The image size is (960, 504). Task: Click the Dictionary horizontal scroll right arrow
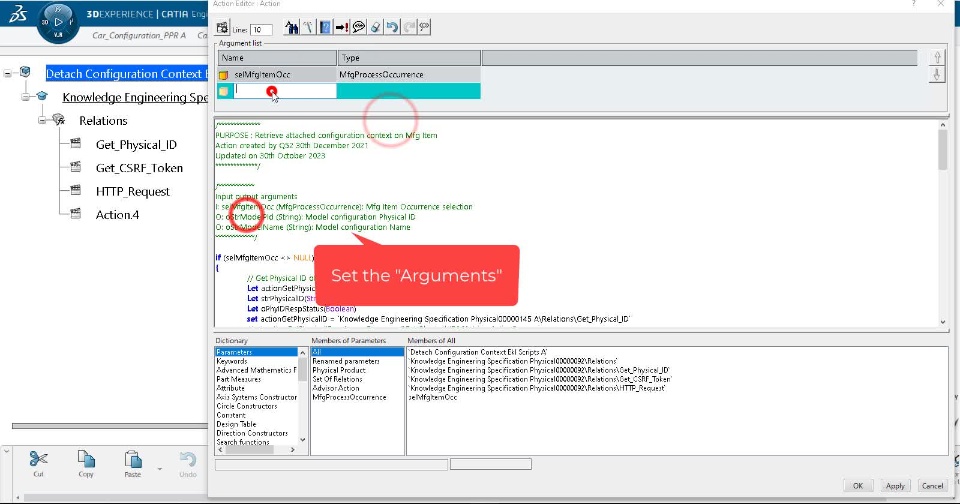point(293,449)
